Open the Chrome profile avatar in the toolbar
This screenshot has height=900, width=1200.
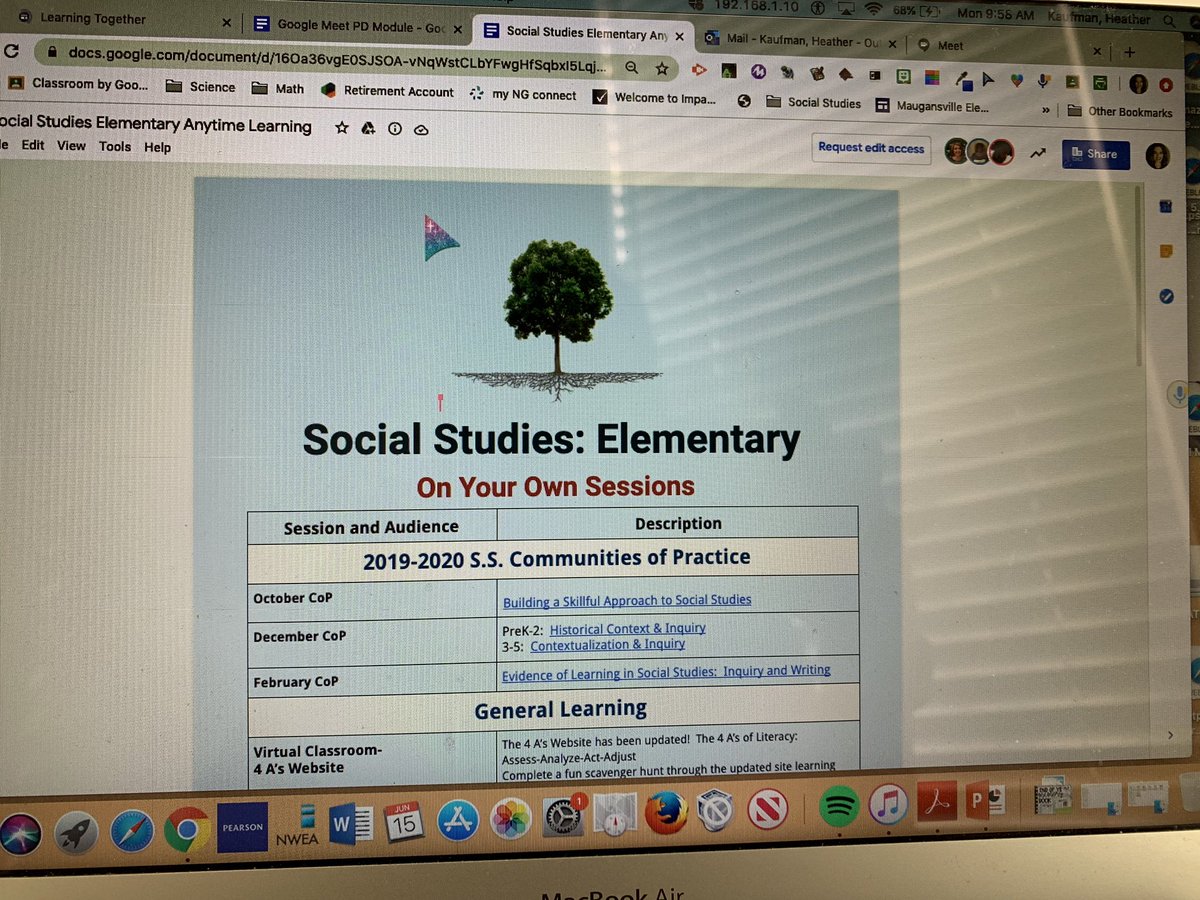point(1139,84)
